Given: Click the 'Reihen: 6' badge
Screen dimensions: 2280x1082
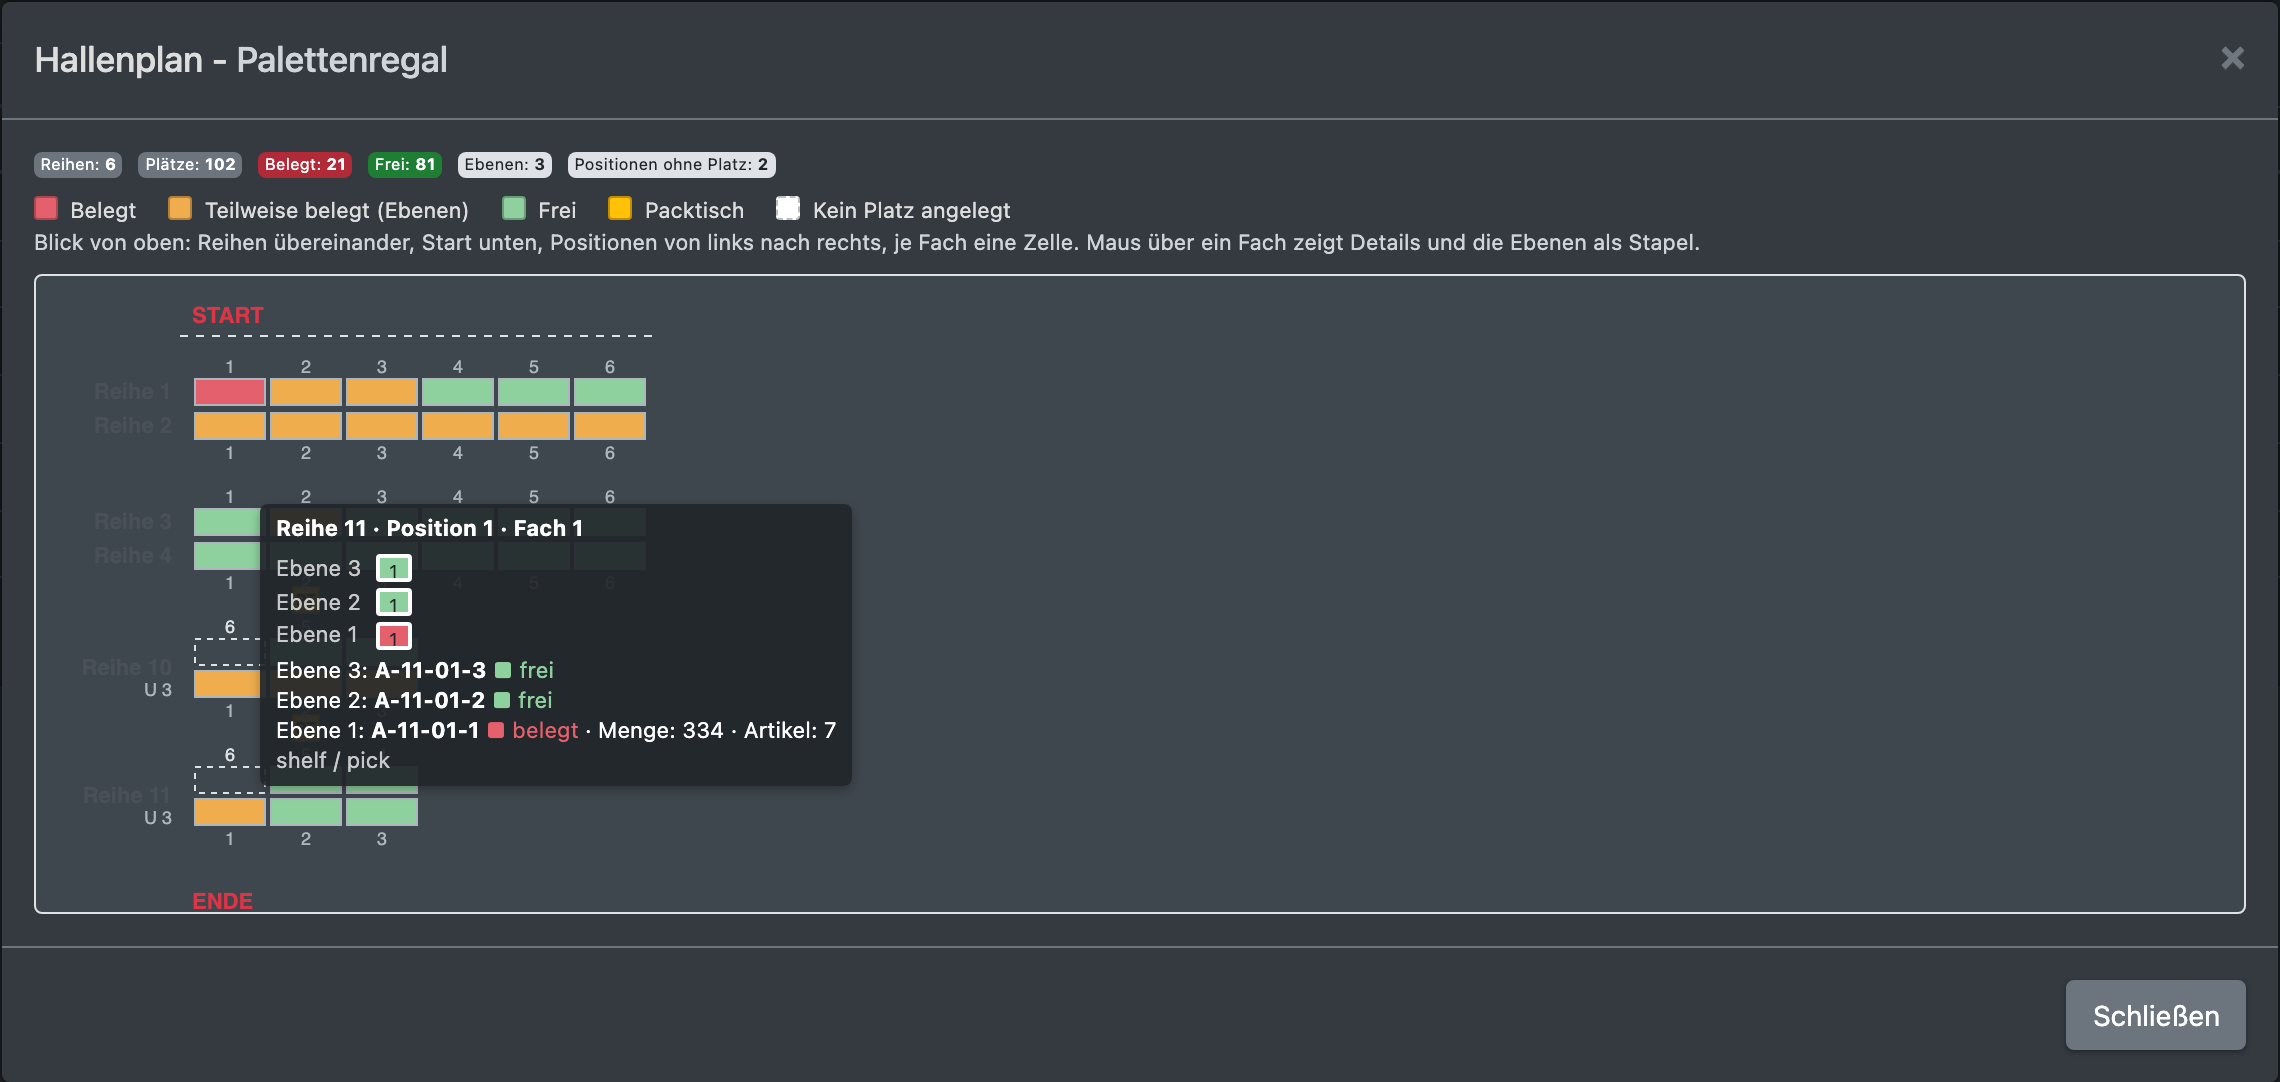Looking at the screenshot, I should pos(78,164).
